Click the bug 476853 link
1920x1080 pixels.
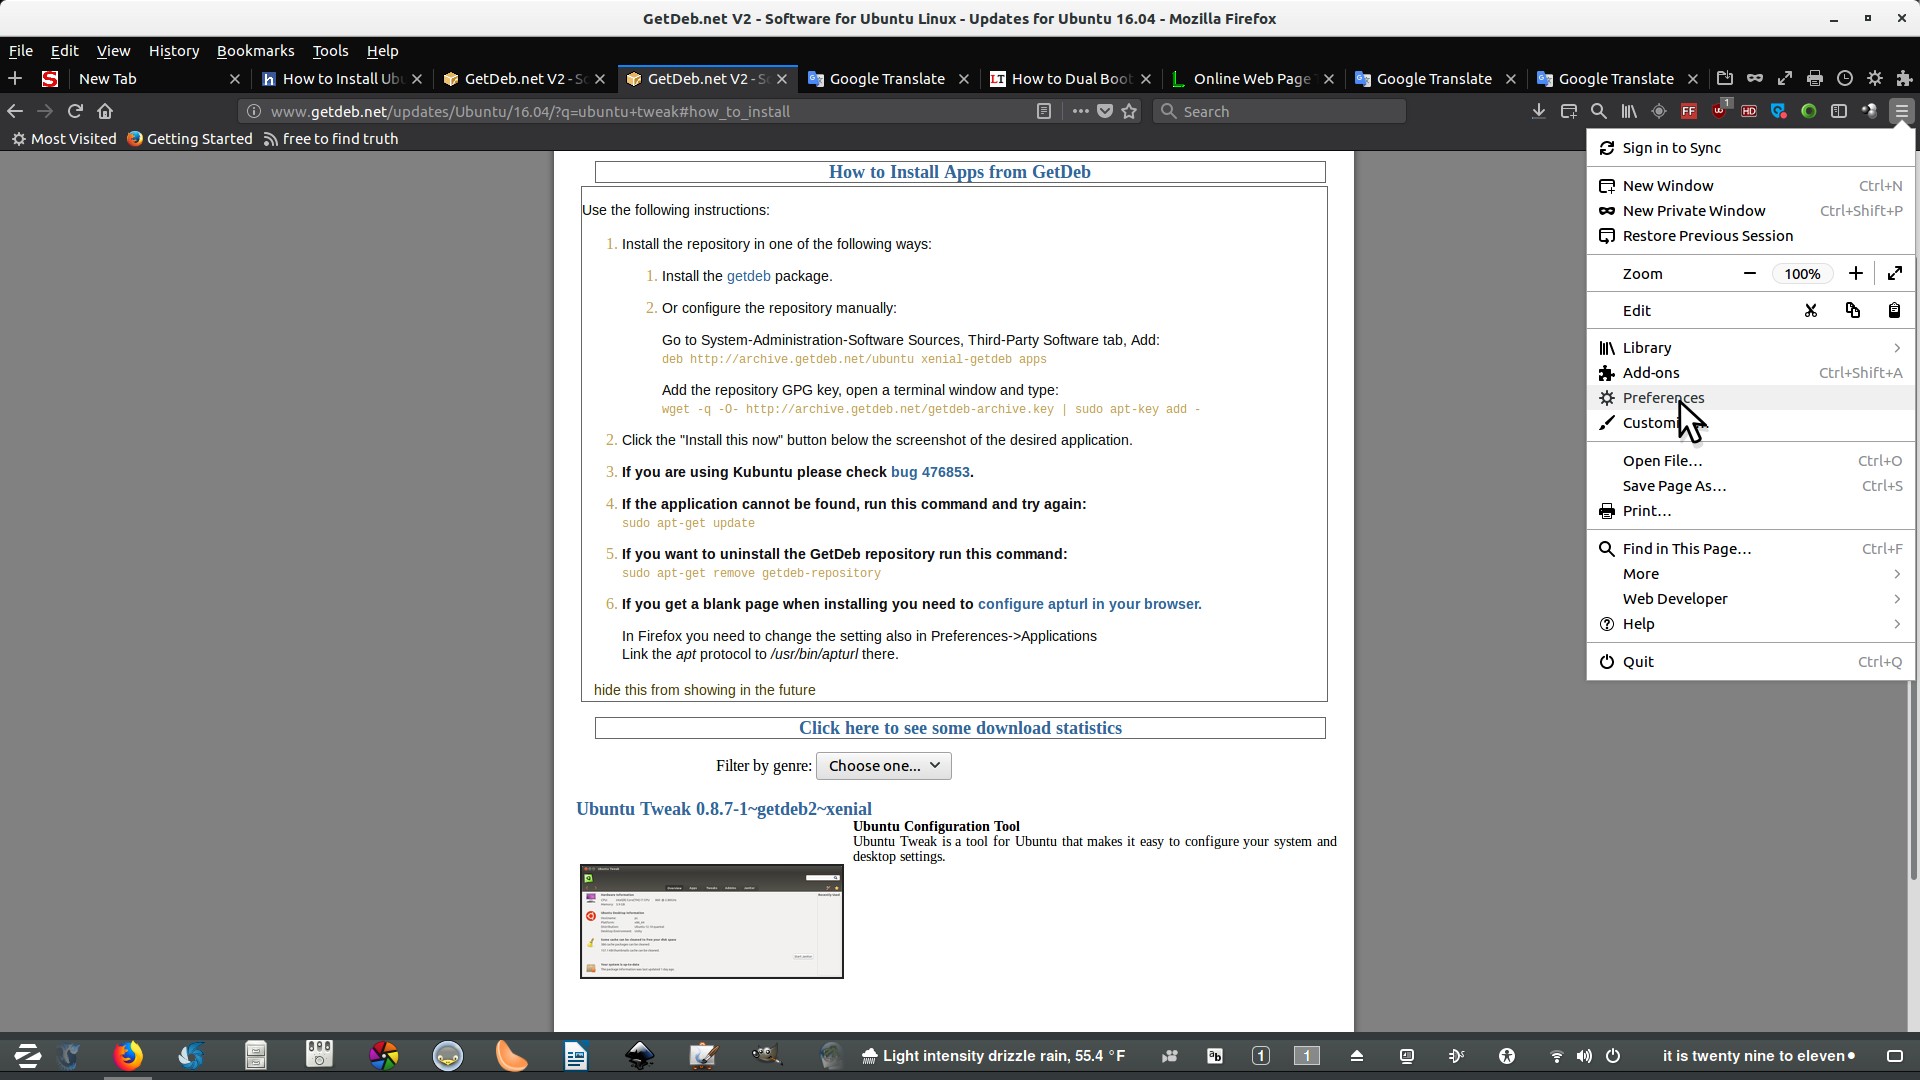pyautogui.click(x=929, y=472)
